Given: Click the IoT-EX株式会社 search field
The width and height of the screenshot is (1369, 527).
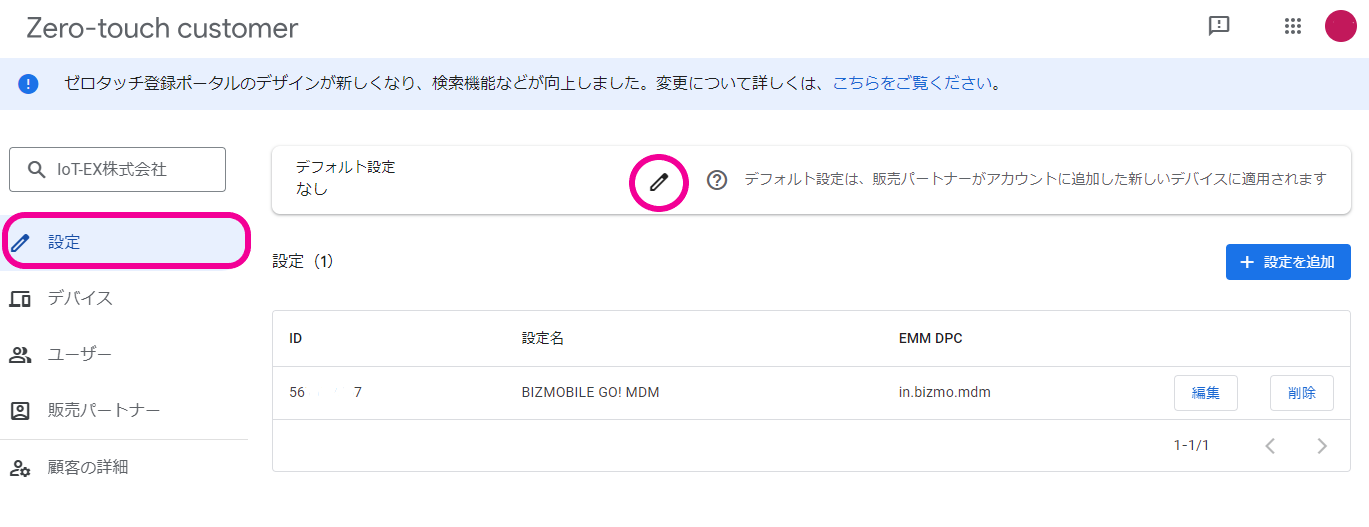Looking at the screenshot, I should (130, 169).
